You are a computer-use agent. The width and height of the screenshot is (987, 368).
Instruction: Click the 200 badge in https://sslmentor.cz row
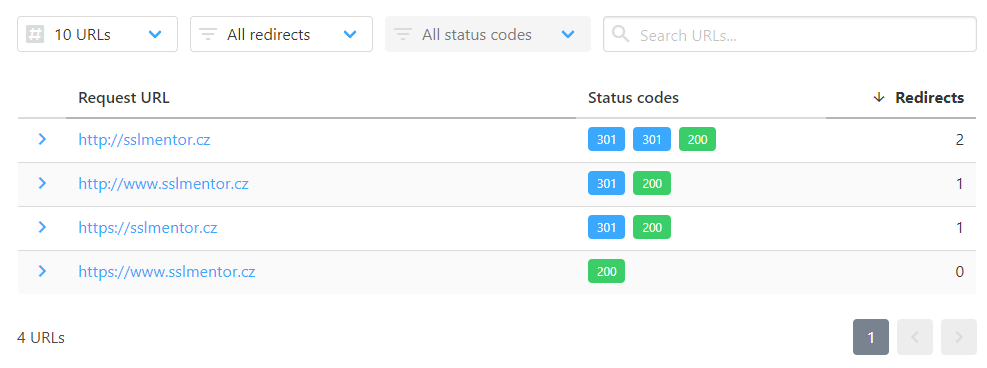click(x=652, y=228)
